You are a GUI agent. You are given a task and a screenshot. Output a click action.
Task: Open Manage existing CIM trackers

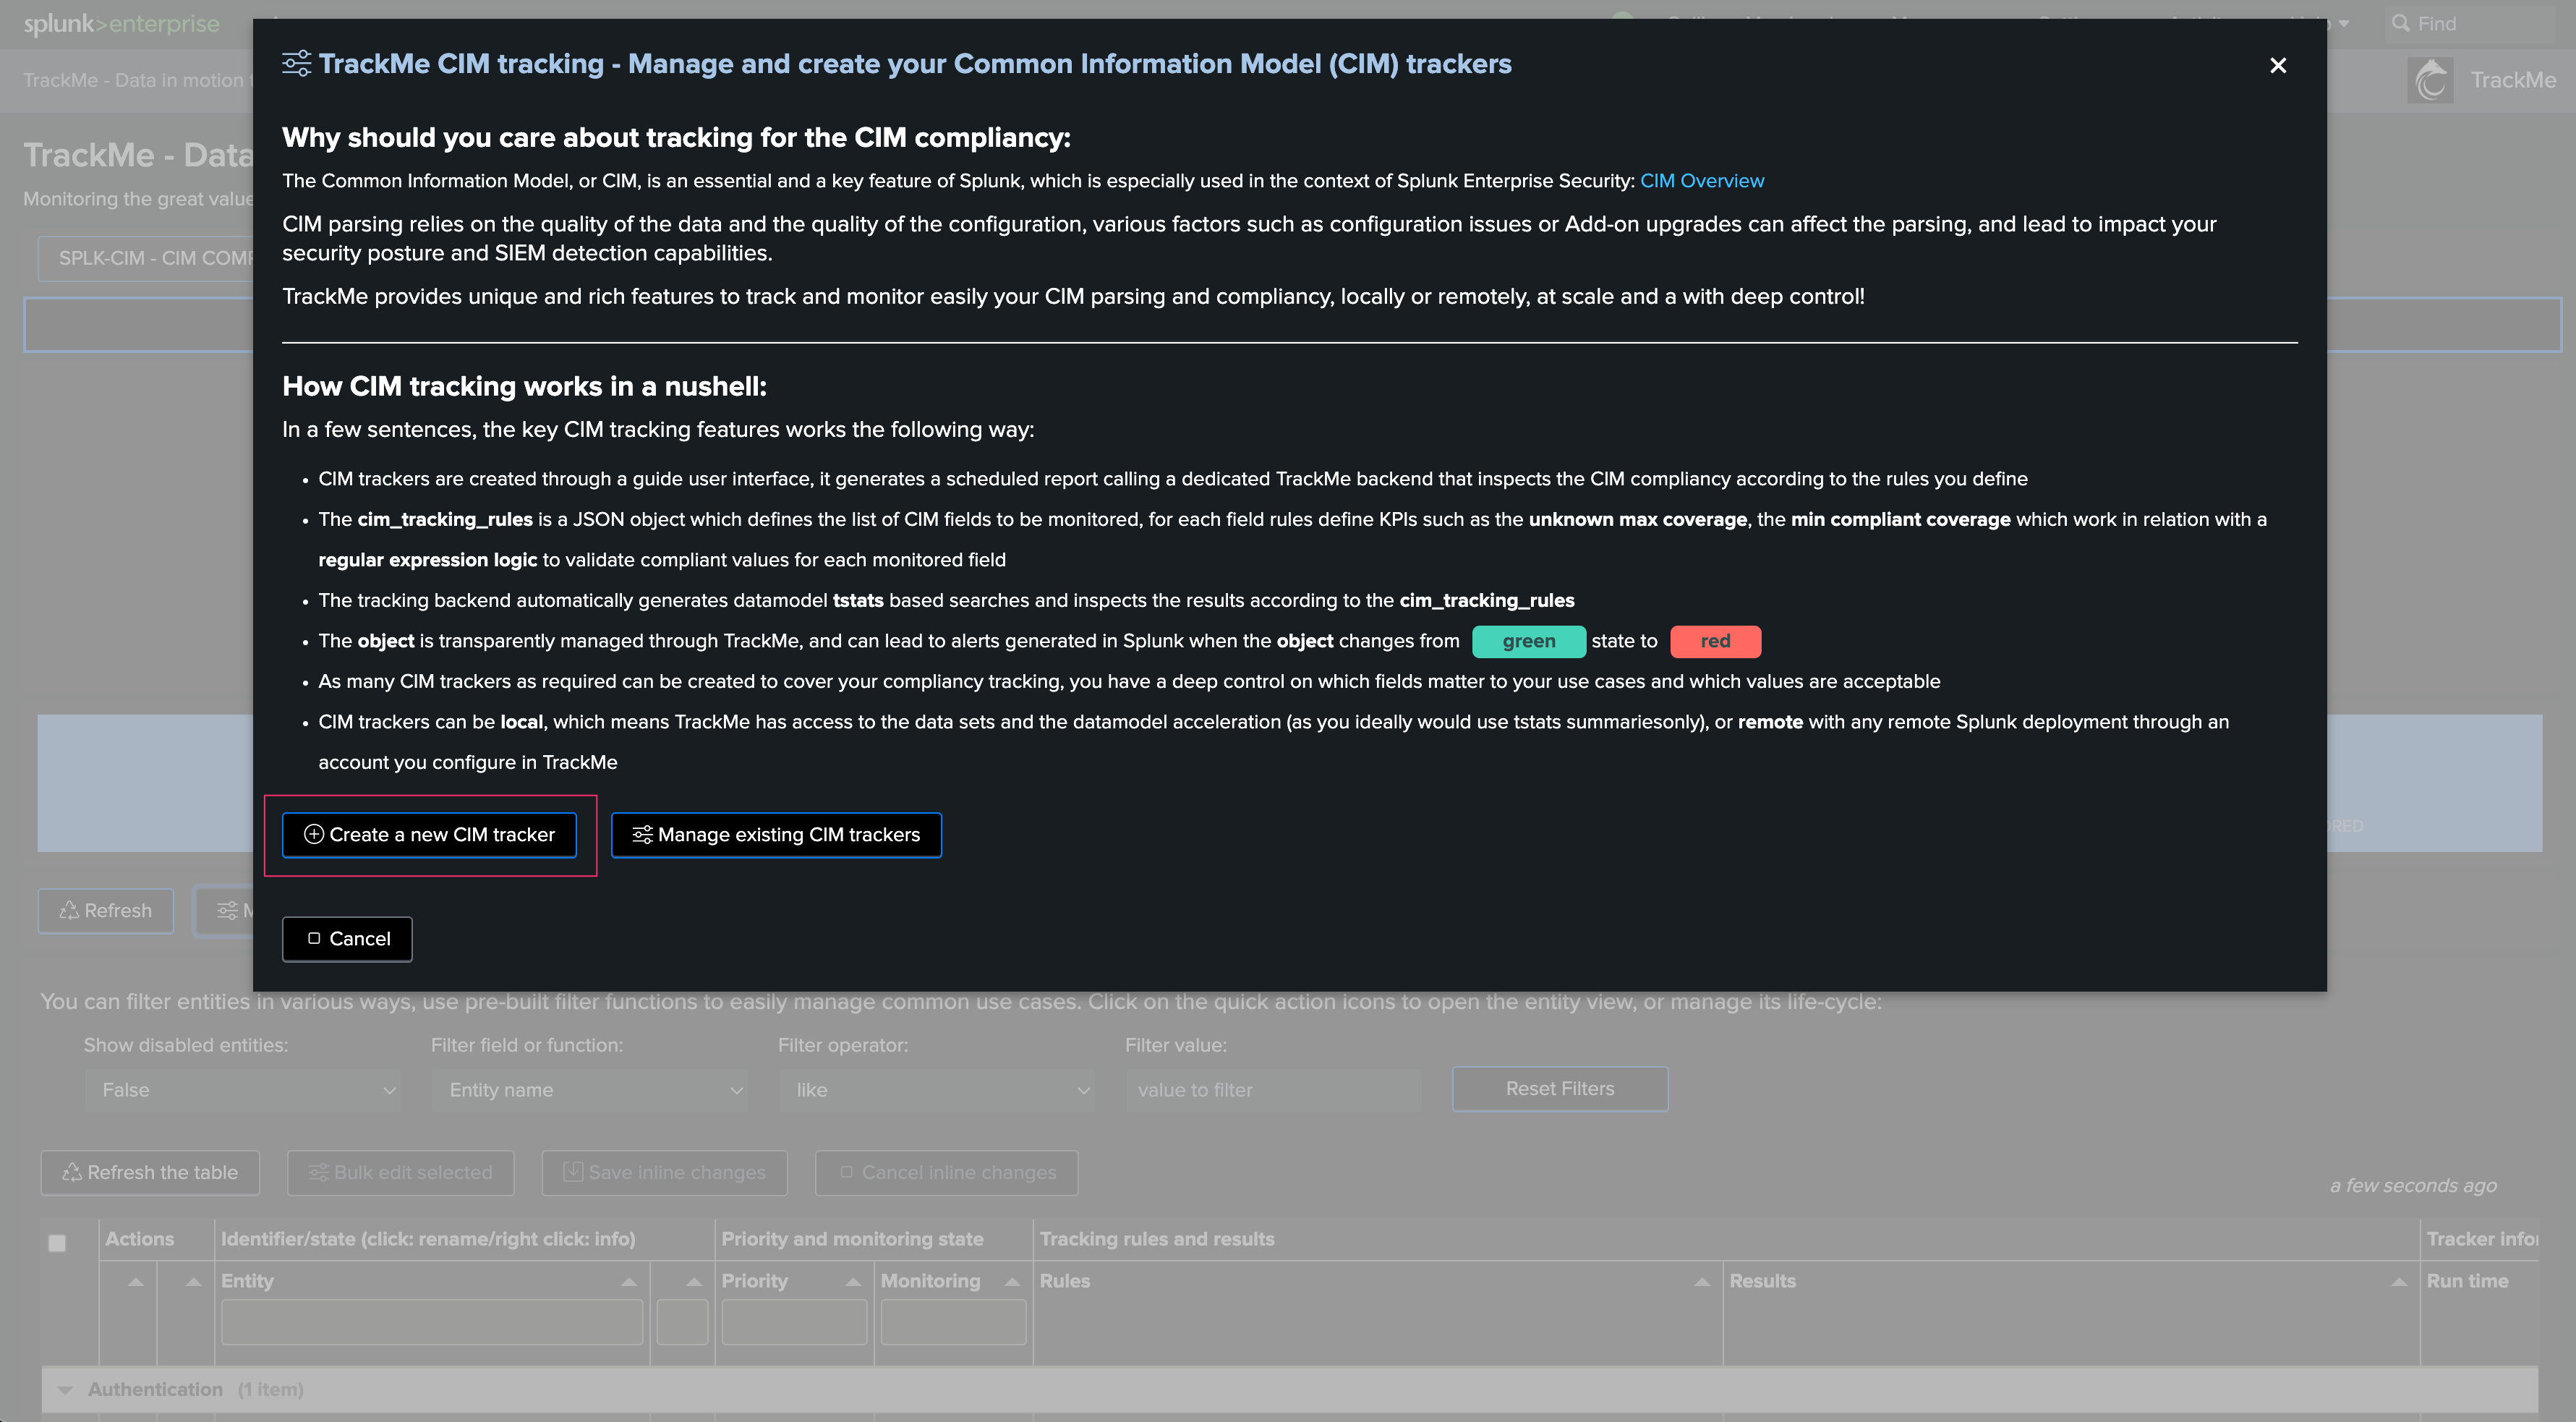[776, 834]
